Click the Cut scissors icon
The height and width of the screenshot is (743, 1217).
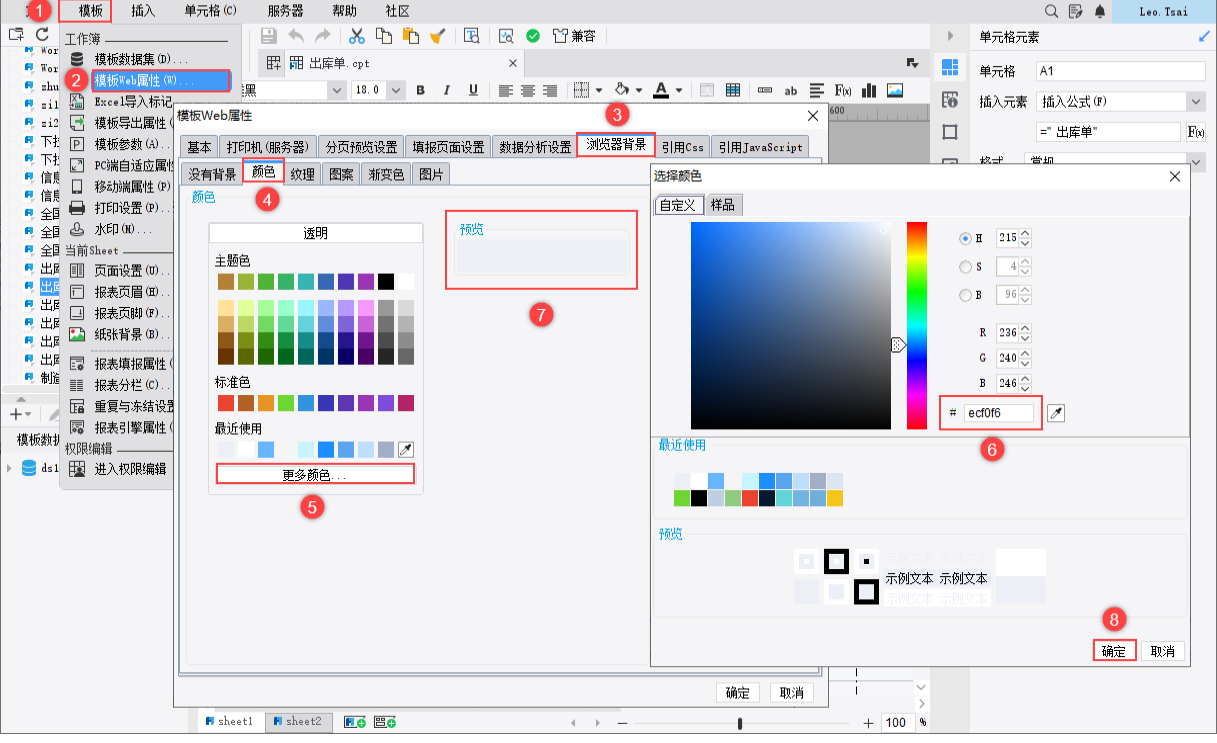357,36
